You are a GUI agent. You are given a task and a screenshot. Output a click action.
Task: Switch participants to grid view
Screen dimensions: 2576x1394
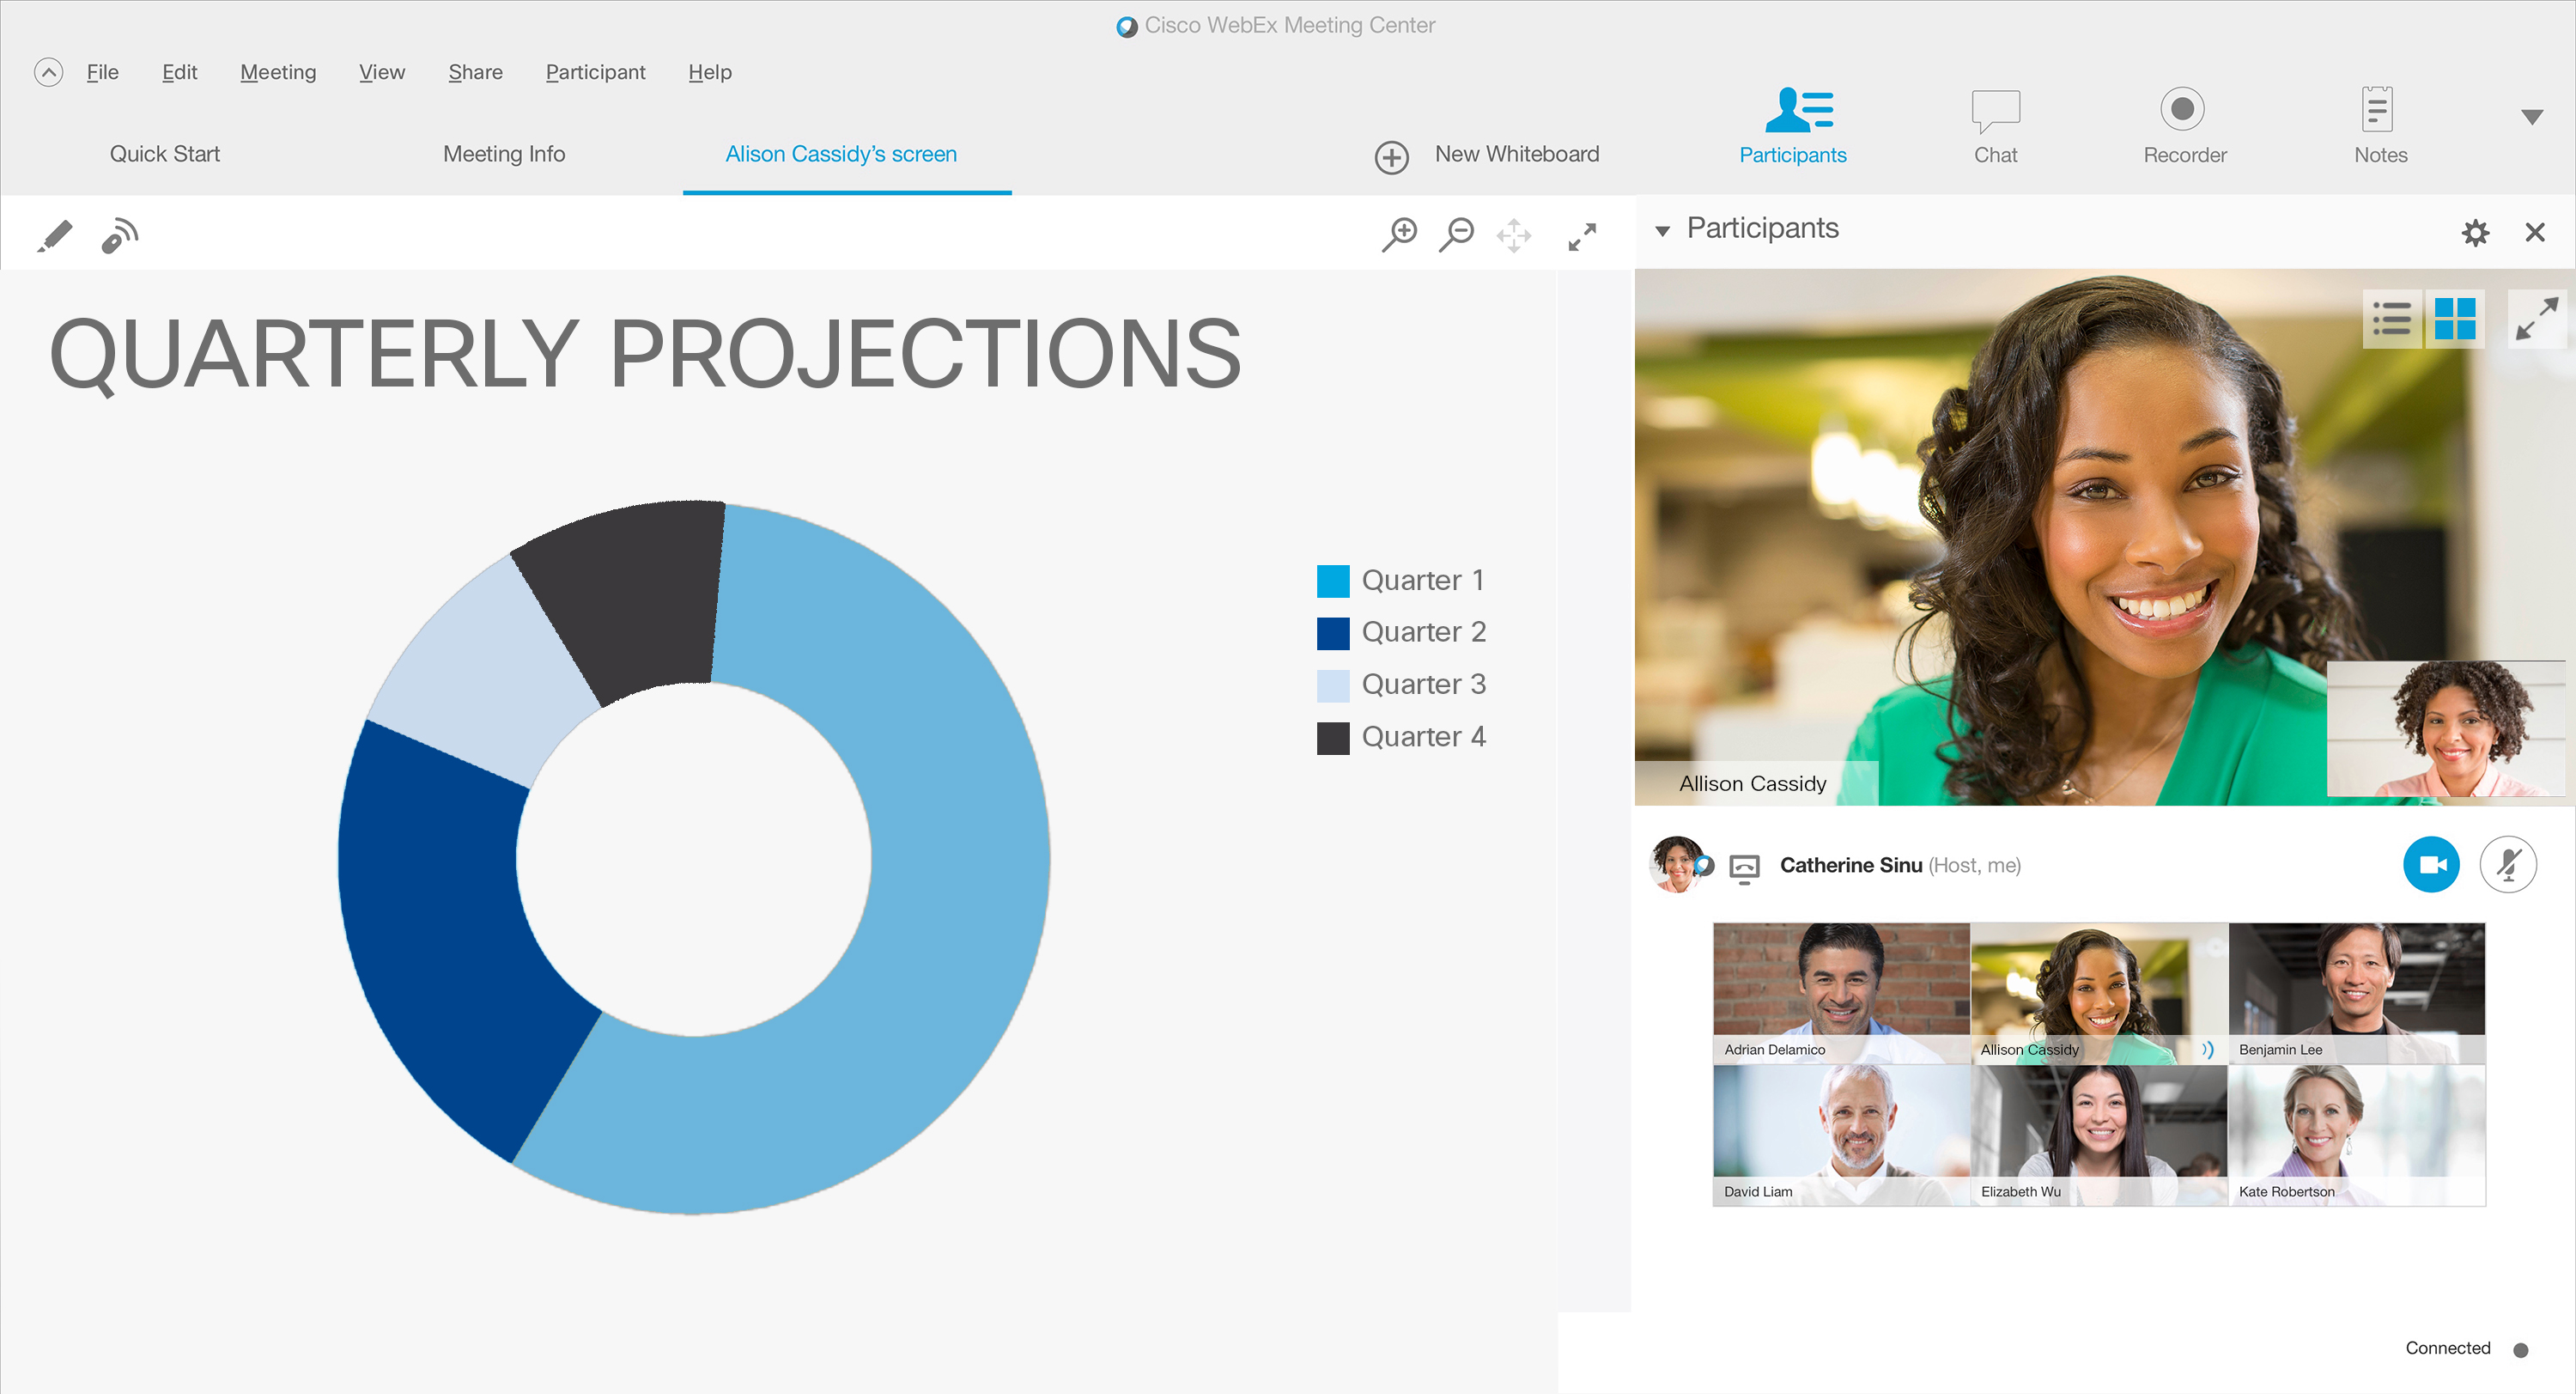(x=2454, y=319)
